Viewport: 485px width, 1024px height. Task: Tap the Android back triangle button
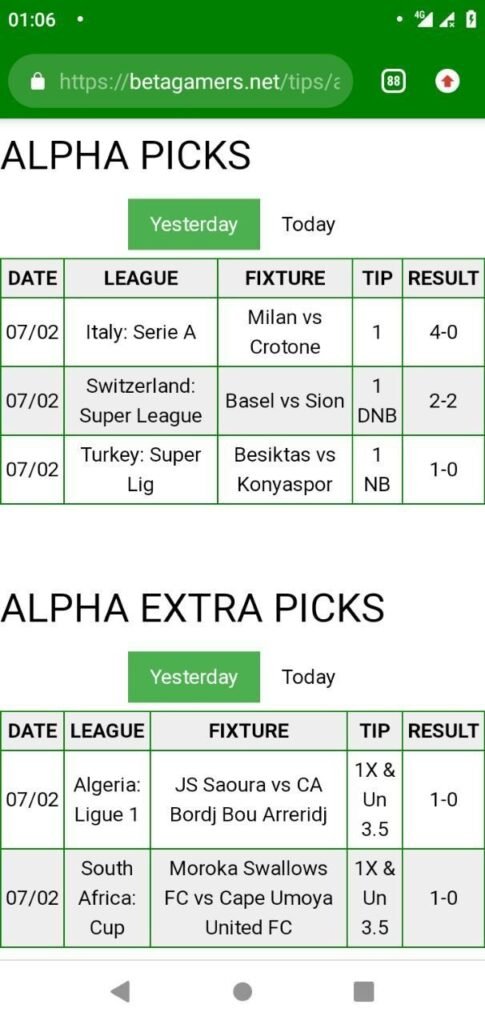pos(119,991)
